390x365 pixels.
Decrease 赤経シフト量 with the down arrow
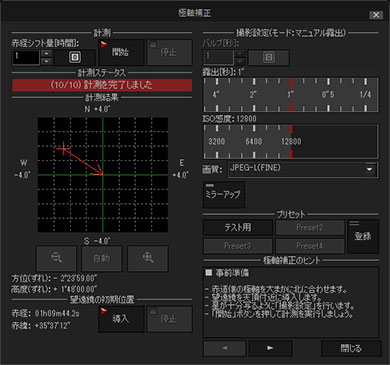47,61
